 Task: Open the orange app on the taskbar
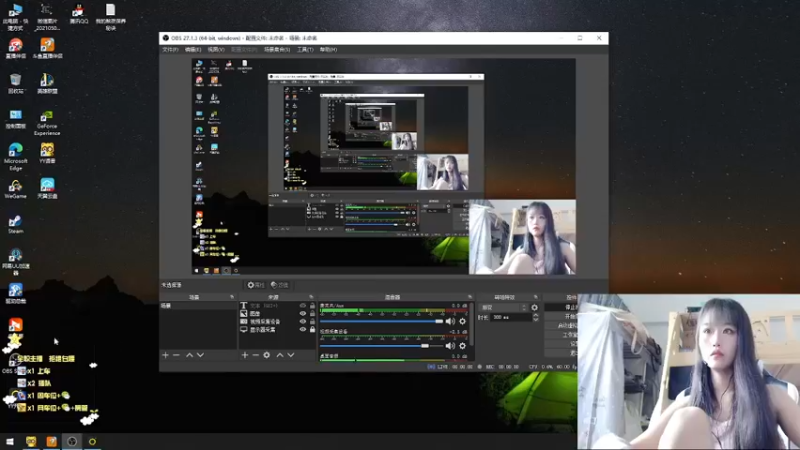point(52,441)
